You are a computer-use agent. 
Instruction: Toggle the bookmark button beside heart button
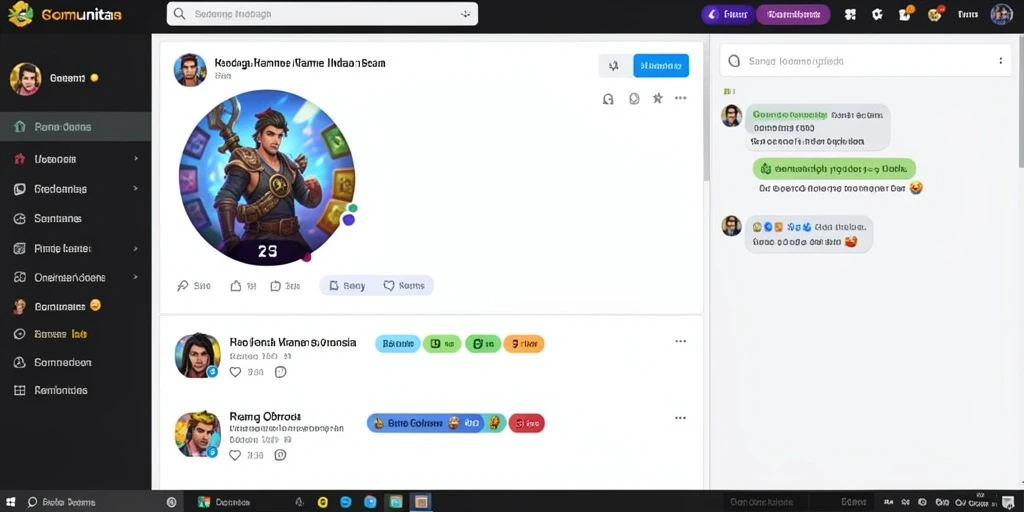(347, 285)
